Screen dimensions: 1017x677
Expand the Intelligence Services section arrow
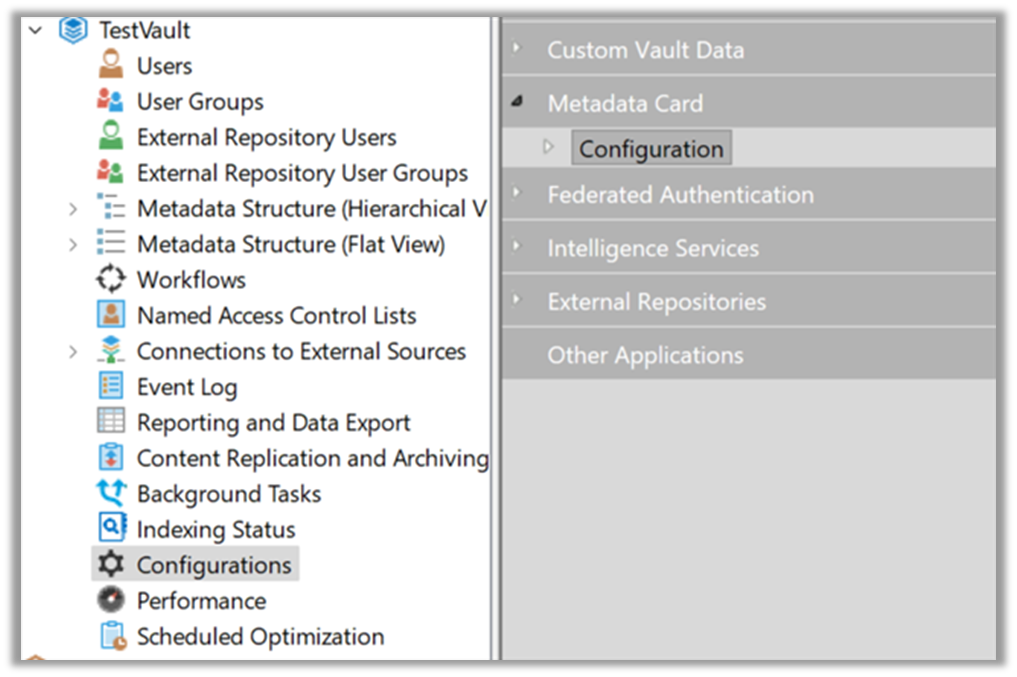click(x=517, y=246)
